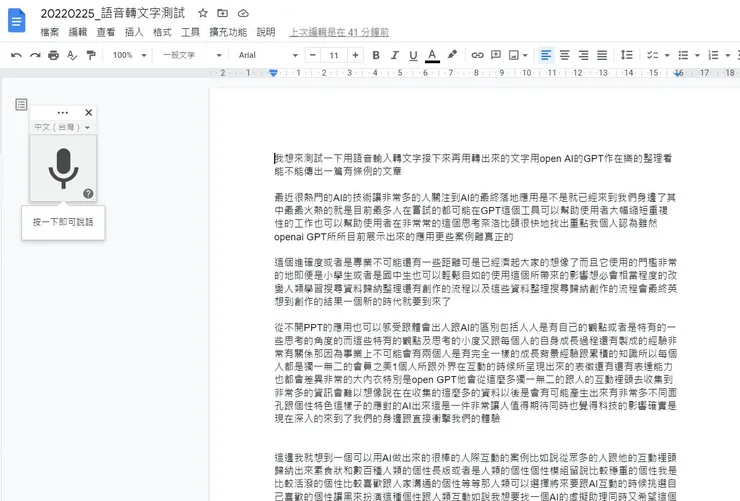Show the document outline
The height and width of the screenshot is (501, 740).
coord(21,104)
